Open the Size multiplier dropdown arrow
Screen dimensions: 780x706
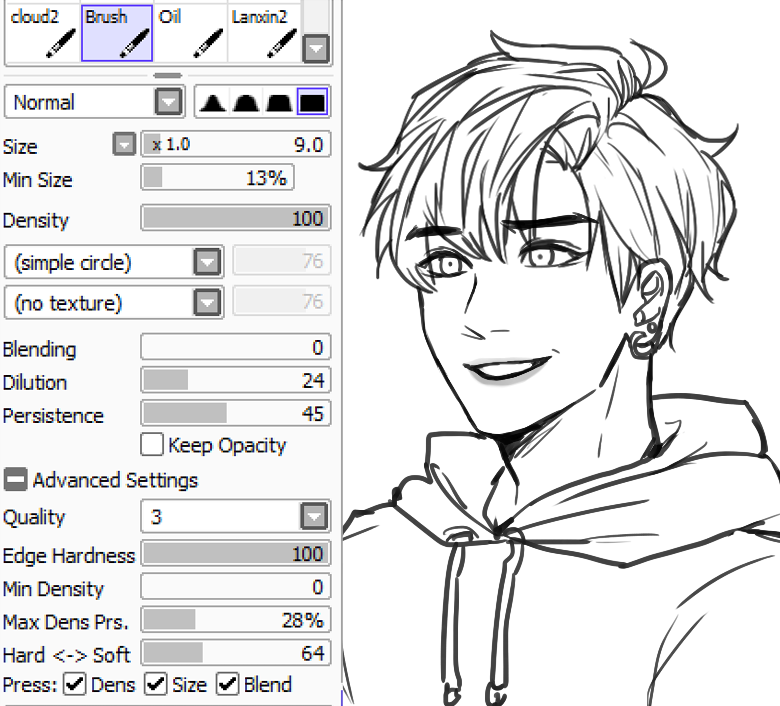pos(124,145)
